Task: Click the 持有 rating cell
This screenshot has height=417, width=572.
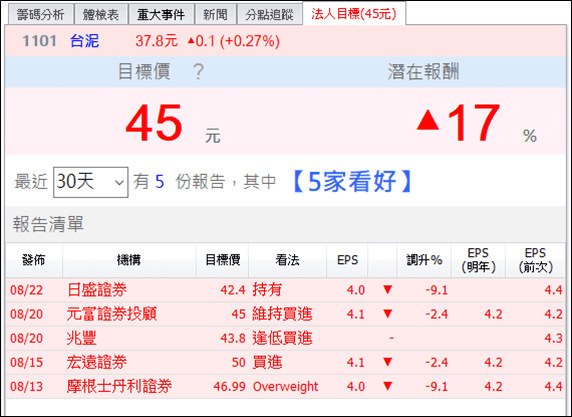Action: (x=267, y=290)
